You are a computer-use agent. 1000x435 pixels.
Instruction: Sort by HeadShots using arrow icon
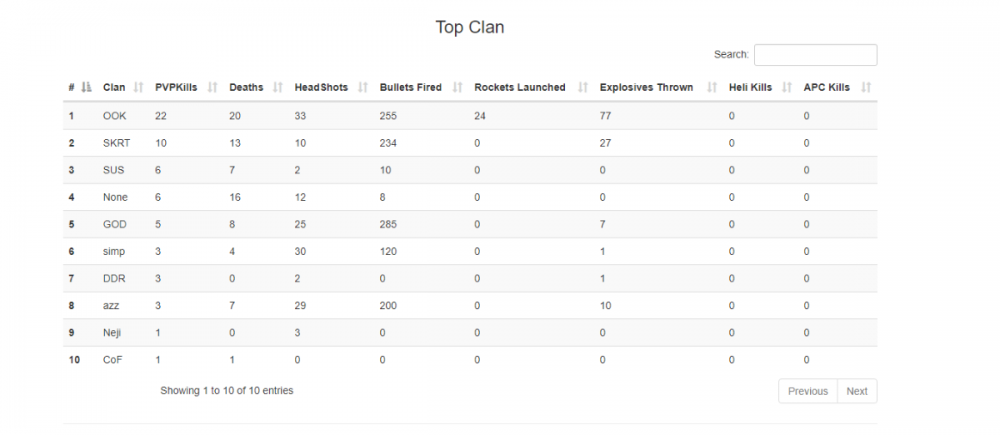click(362, 88)
